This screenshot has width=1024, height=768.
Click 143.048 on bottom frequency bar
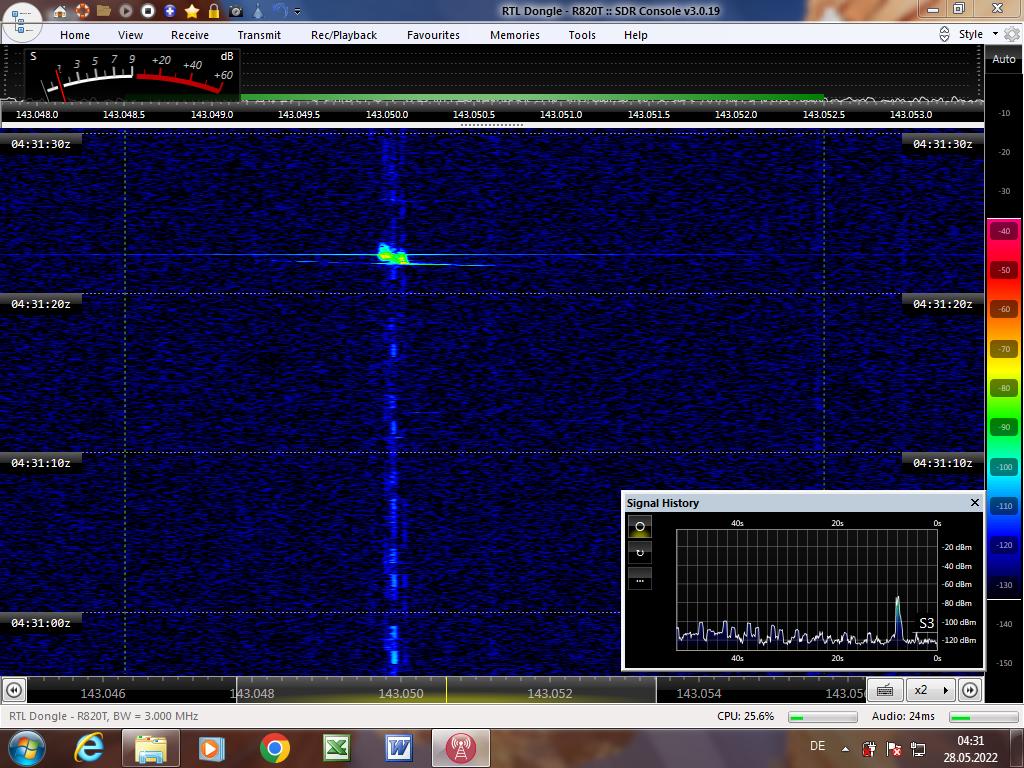click(252, 694)
